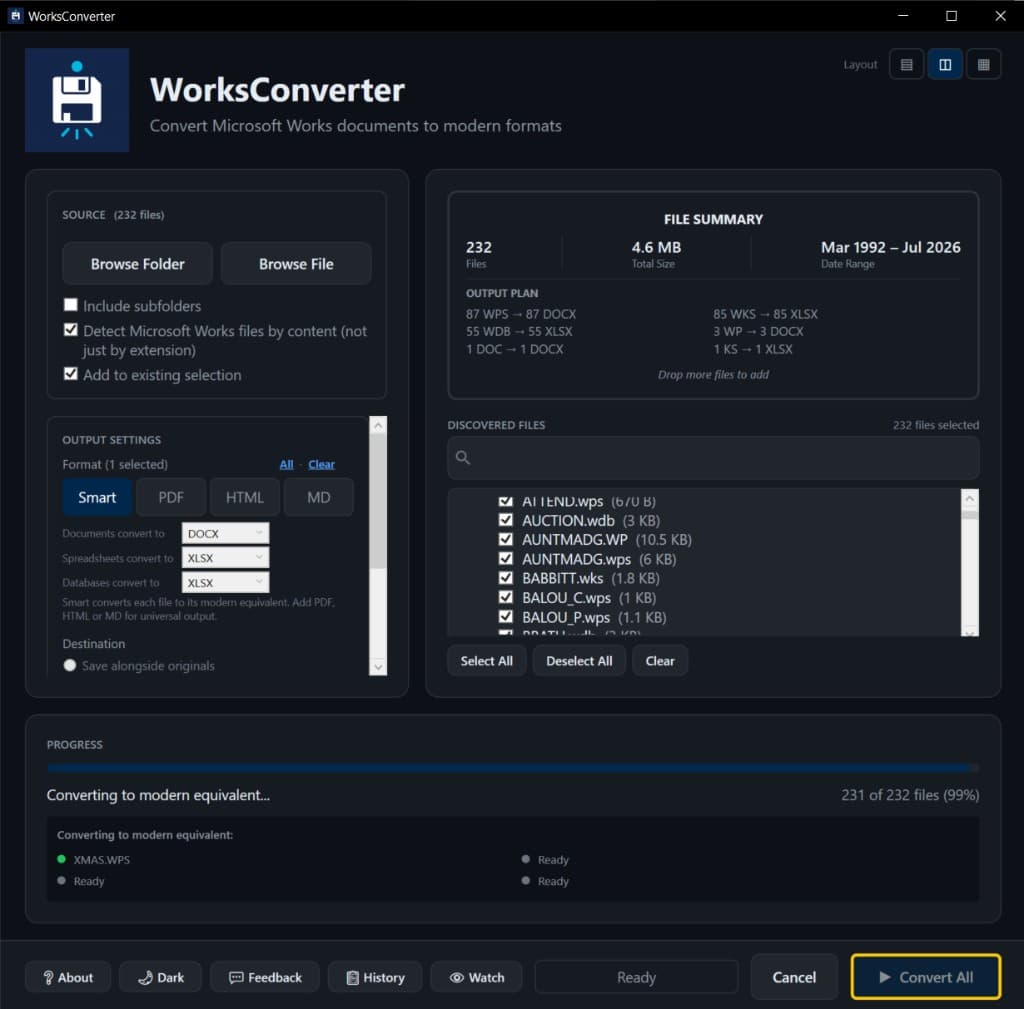Click output settings scrollbar down arrow
Viewport: 1024px width, 1009px height.
click(378, 667)
